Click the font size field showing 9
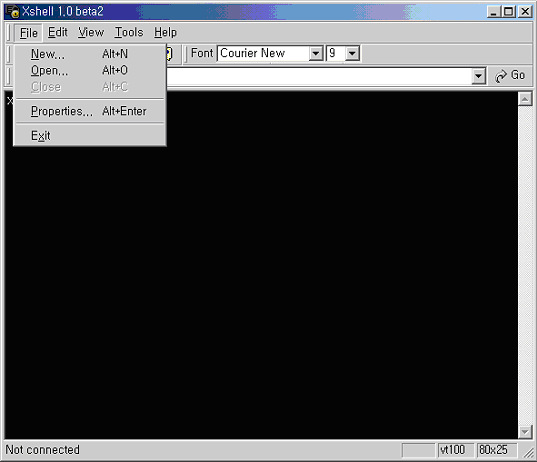The width and height of the screenshot is (537, 462). click(x=335, y=53)
